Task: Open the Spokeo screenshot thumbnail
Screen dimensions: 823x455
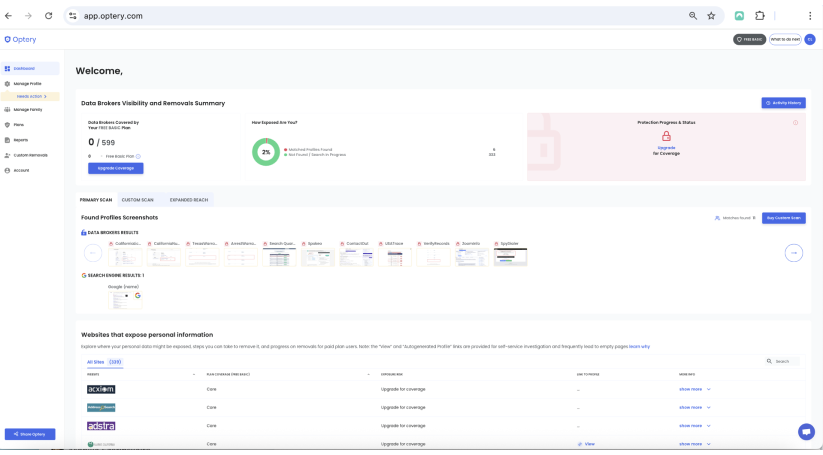Action: [x=318, y=257]
